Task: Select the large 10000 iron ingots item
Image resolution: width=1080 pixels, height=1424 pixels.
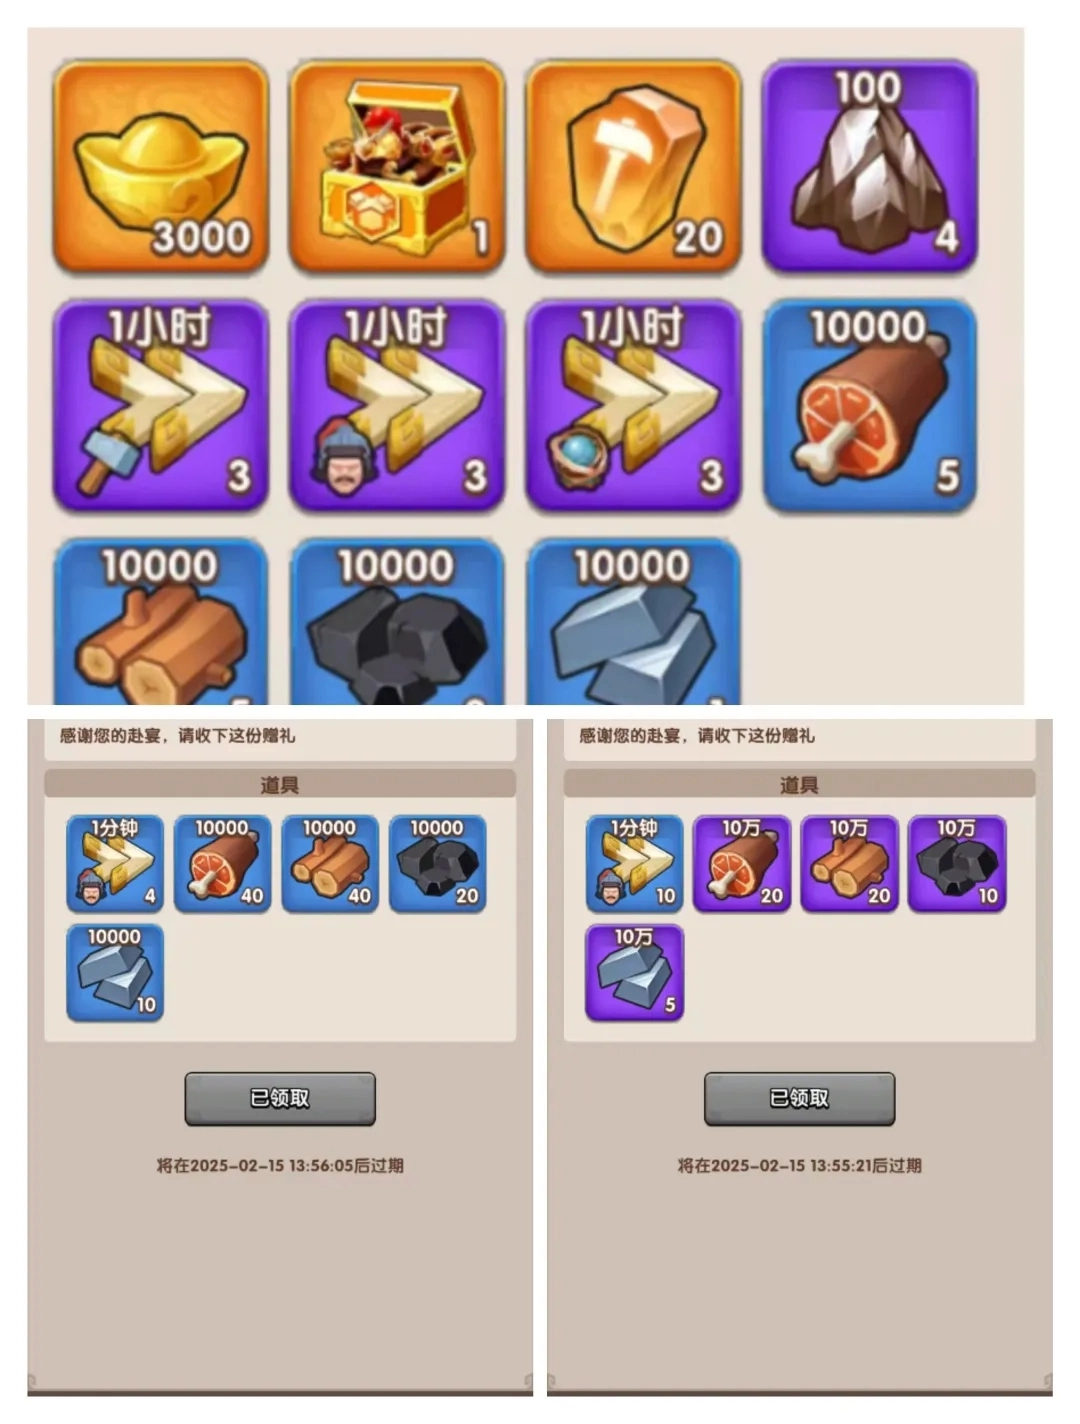Action: (633, 621)
